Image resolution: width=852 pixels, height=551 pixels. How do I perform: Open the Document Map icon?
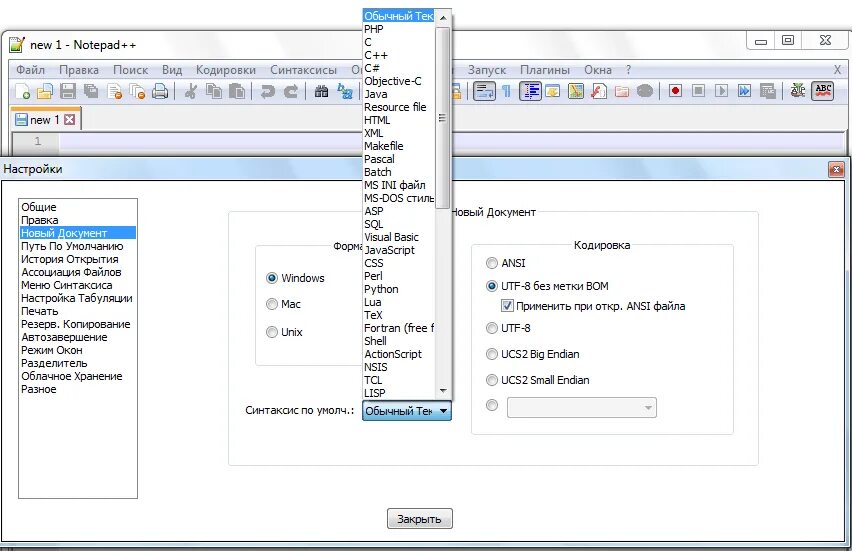[x=575, y=91]
